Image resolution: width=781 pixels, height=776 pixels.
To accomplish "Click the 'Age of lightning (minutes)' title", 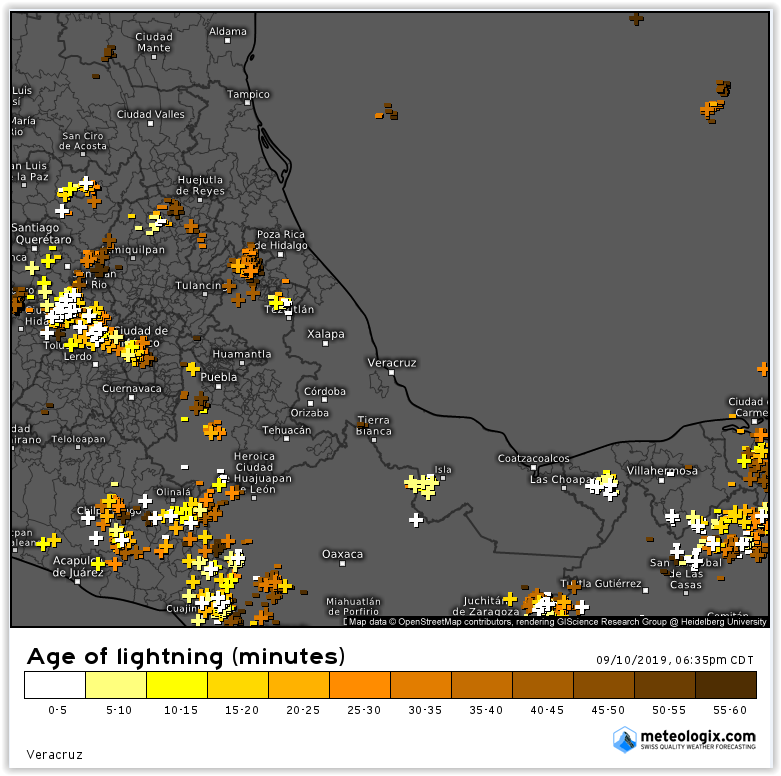I will (x=186, y=656).
